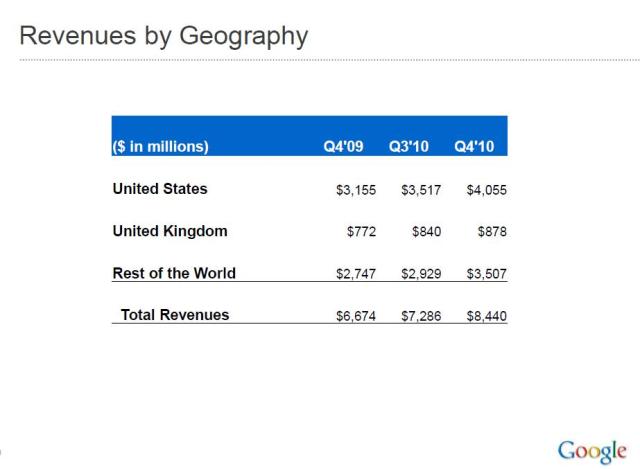Click the Rest of the World row label
Viewport: 640px width, 469px height.
[174, 273]
